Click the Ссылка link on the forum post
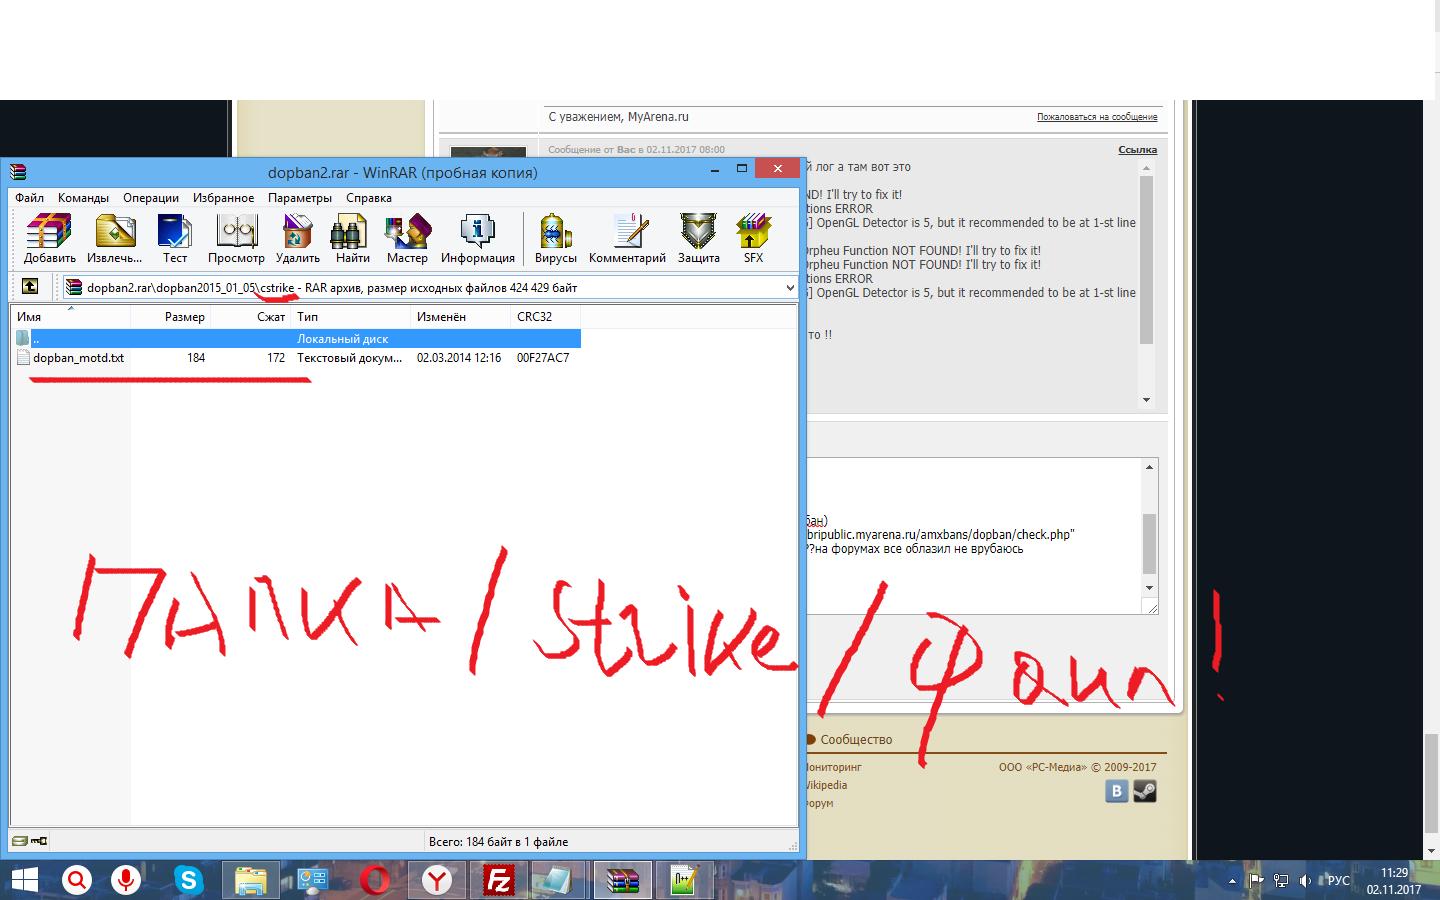The width and height of the screenshot is (1440, 900). (1137, 150)
